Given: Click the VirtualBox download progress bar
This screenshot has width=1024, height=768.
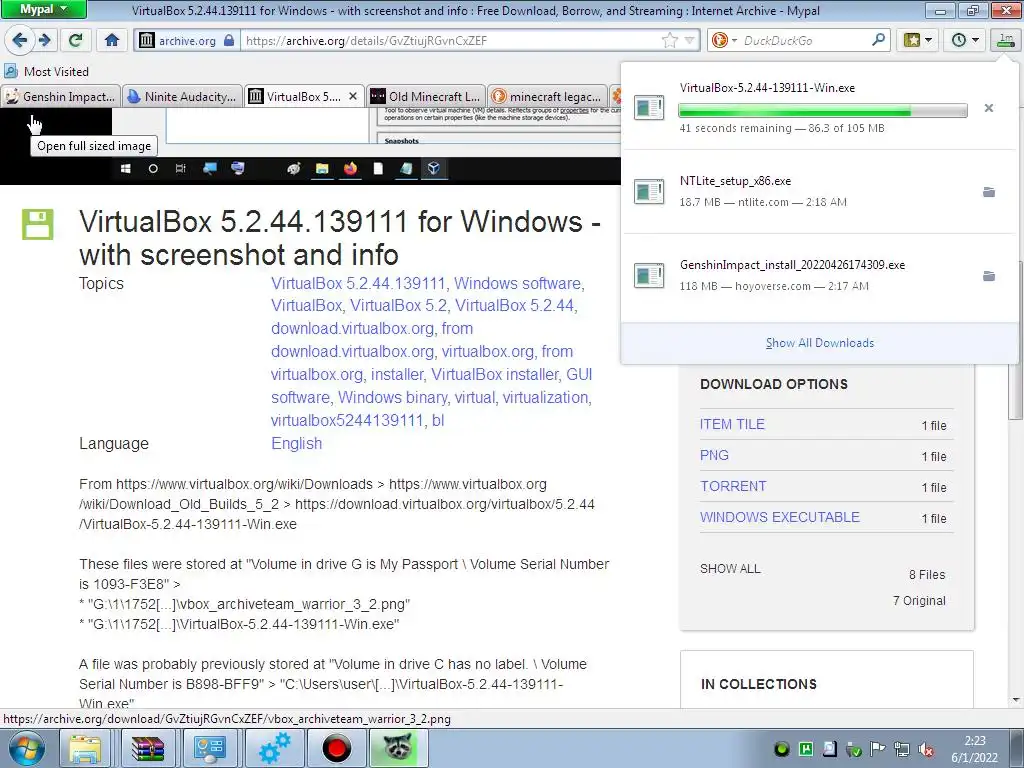Looking at the screenshot, I should [x=823, y=110].
